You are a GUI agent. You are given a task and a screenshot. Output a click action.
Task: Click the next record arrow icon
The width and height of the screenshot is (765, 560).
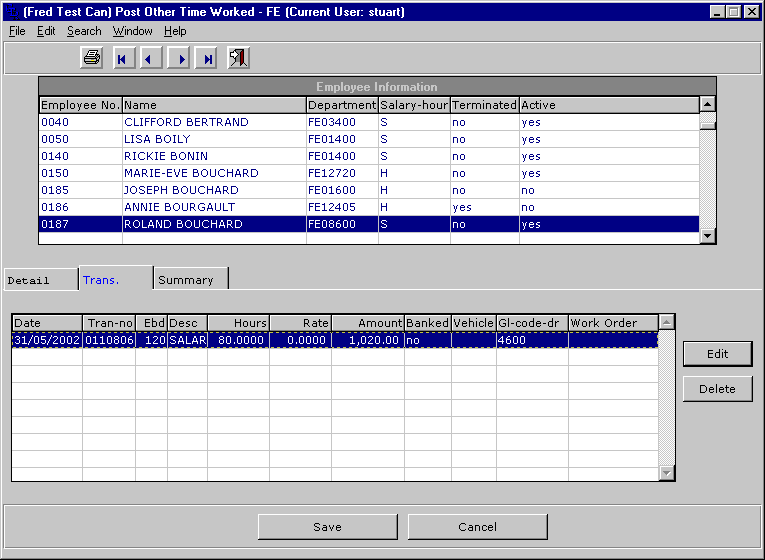click(x=180, y=59)
